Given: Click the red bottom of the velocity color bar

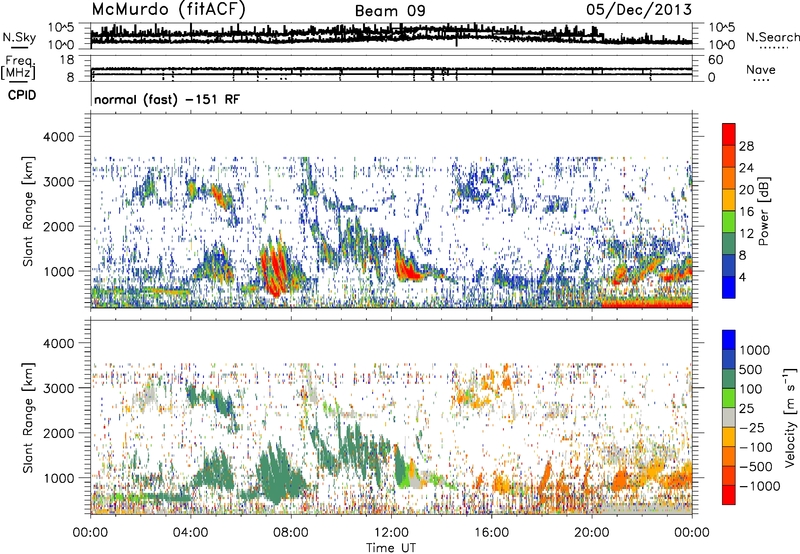Looking at the screenshot, I should point(729,495).
